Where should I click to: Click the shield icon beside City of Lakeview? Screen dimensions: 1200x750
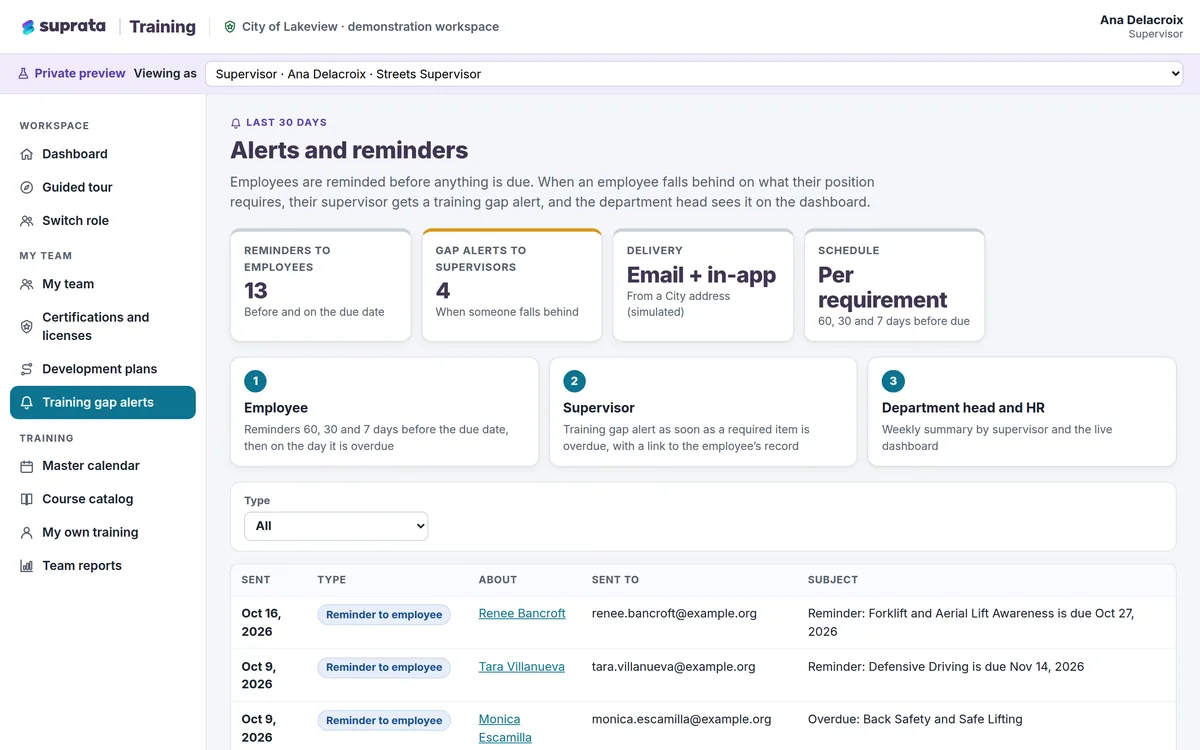(230, 27)
